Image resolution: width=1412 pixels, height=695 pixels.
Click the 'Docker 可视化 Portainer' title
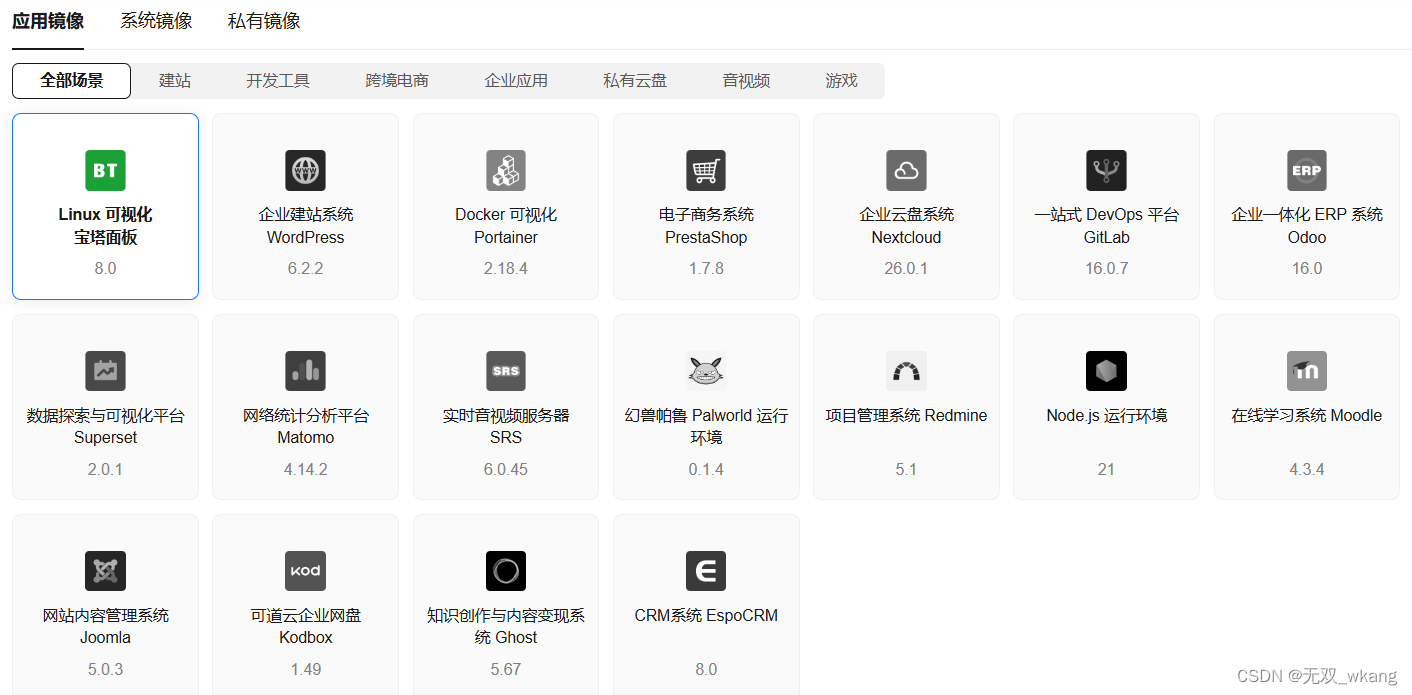pyautogui.click(x=506, y=226)
